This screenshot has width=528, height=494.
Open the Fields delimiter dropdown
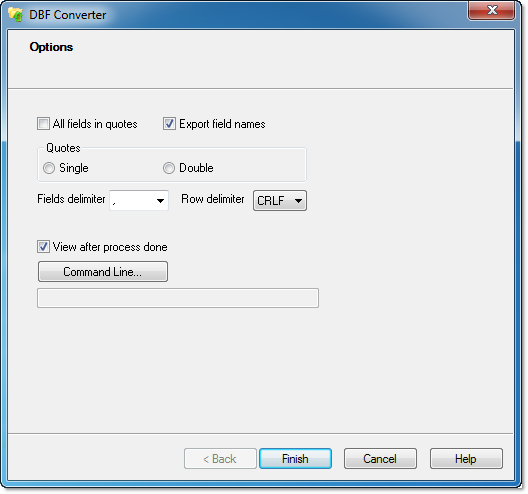point(139,200)
